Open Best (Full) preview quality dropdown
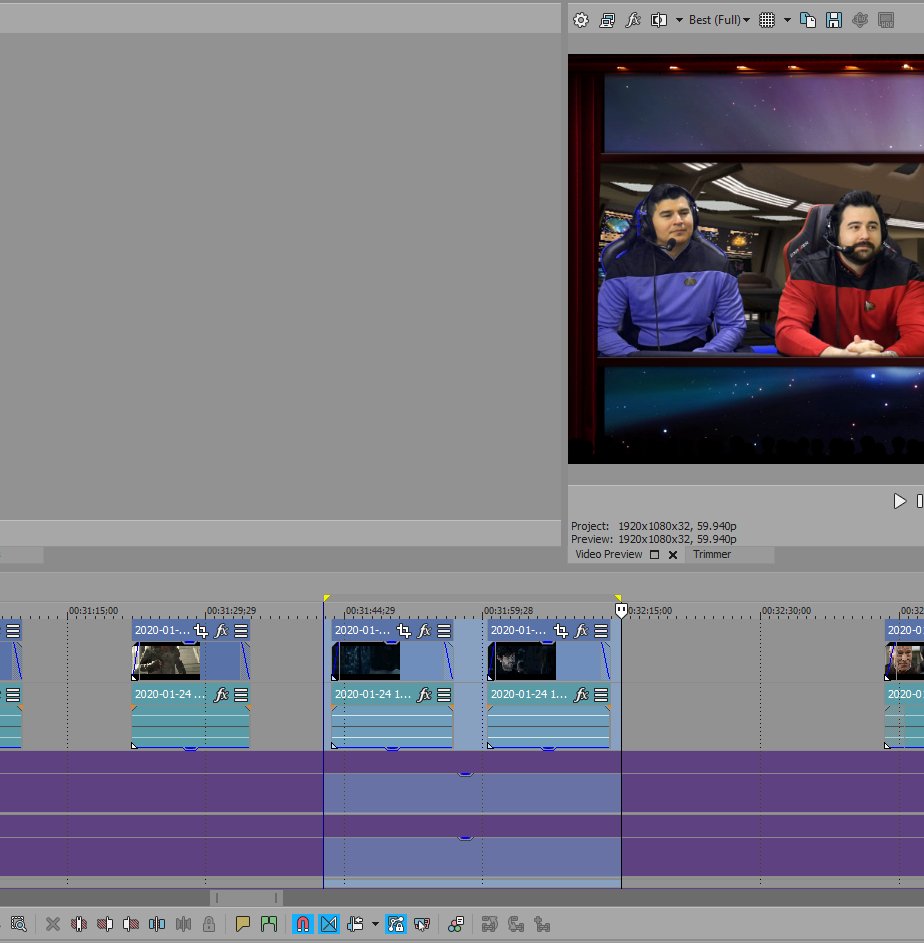 tap(719, 20)
